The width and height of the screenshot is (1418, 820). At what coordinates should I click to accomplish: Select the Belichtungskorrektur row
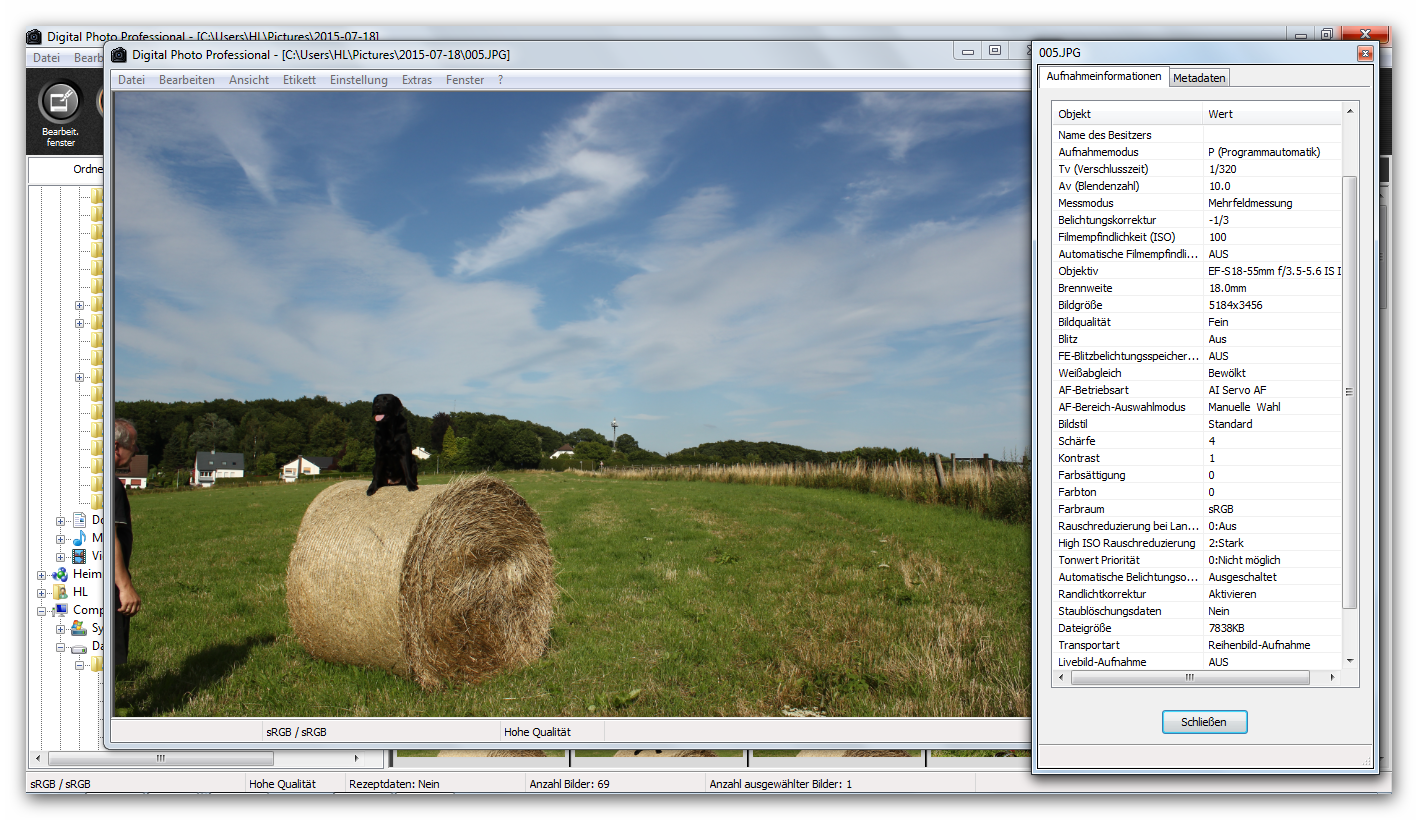[x=1196, y=220]
